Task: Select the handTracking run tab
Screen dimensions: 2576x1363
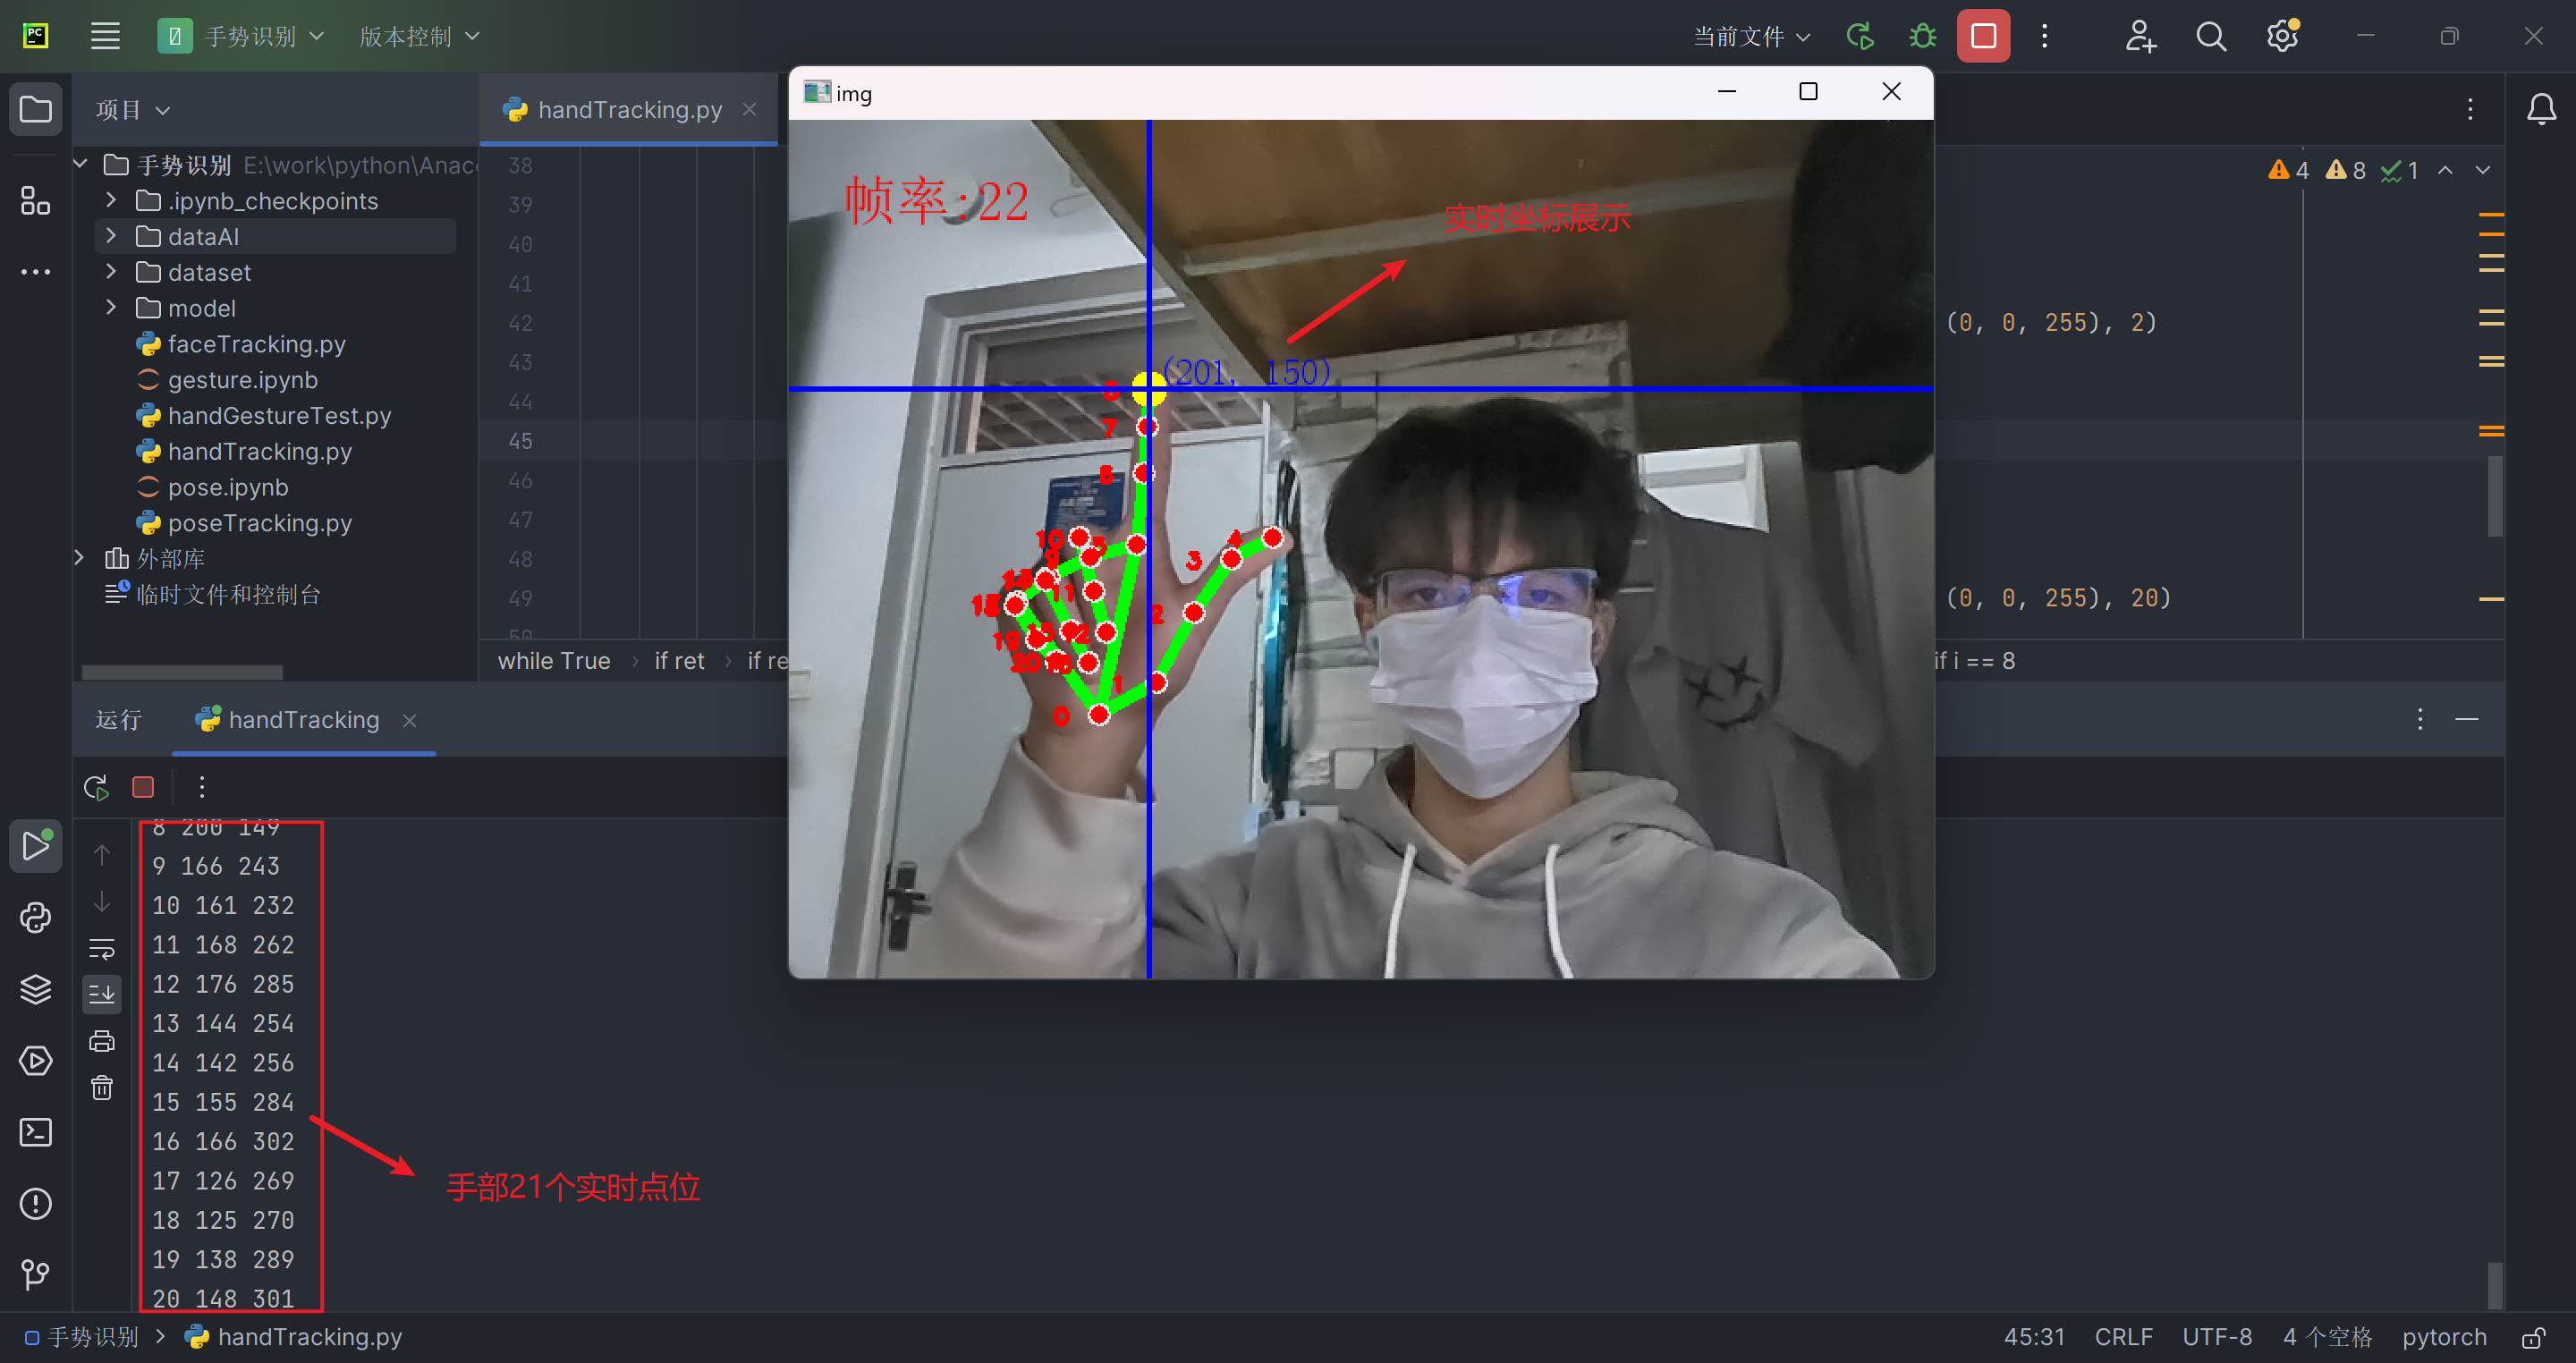Action: pos(303,719)
